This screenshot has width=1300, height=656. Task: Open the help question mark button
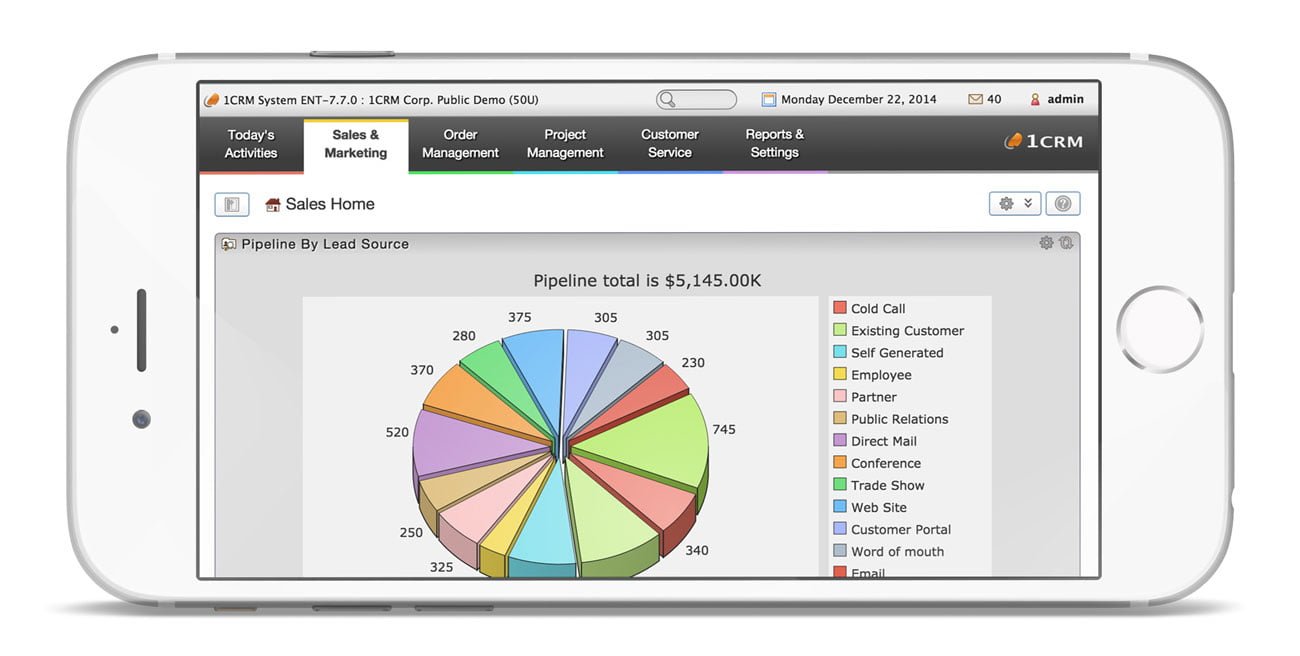(1063, 204)
